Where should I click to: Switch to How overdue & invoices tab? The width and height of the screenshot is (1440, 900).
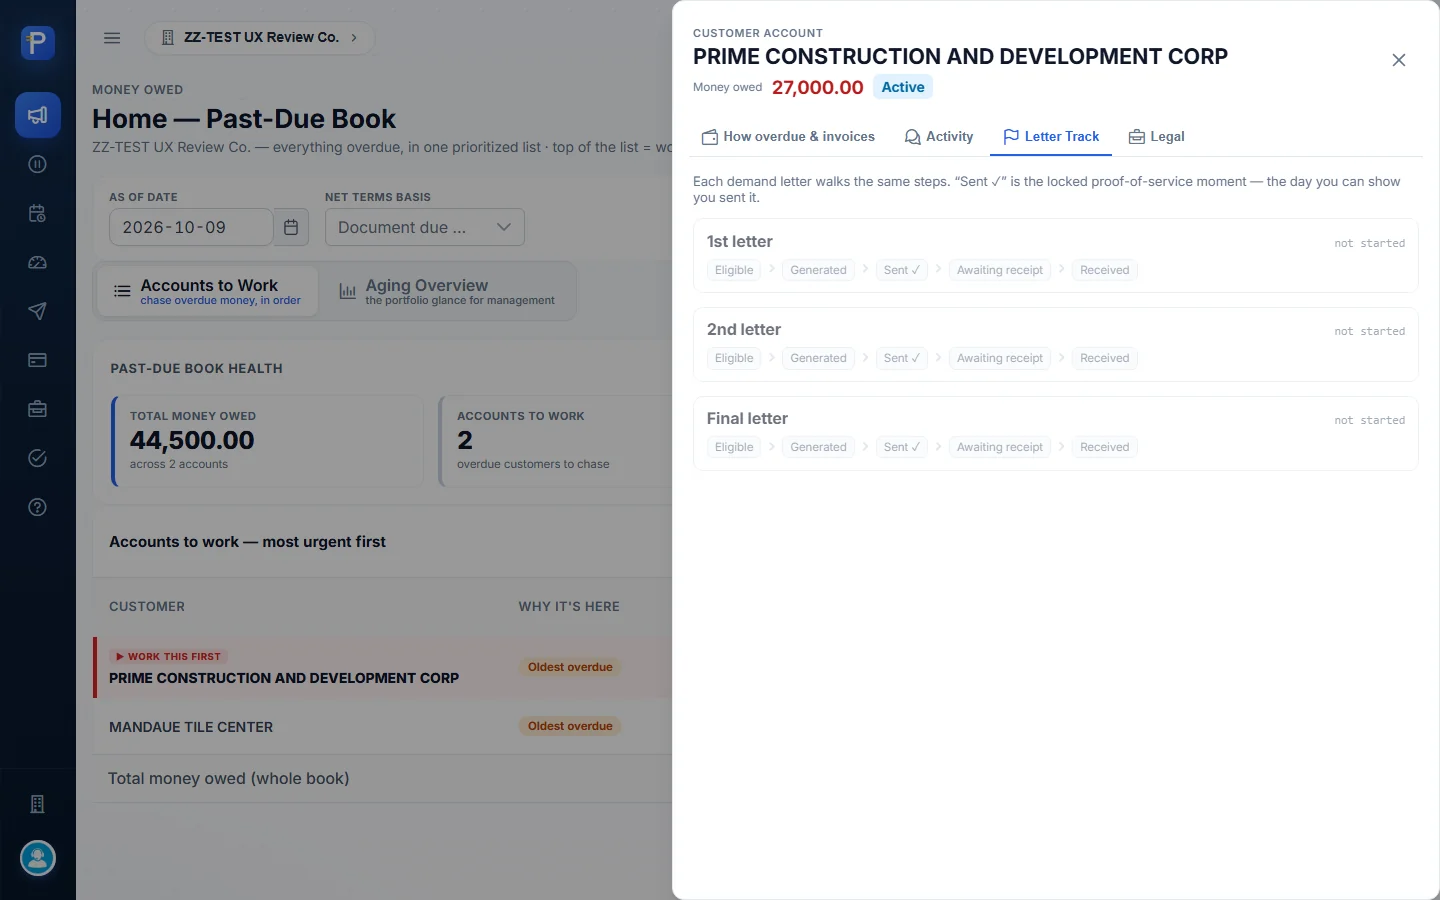point(788,137)
